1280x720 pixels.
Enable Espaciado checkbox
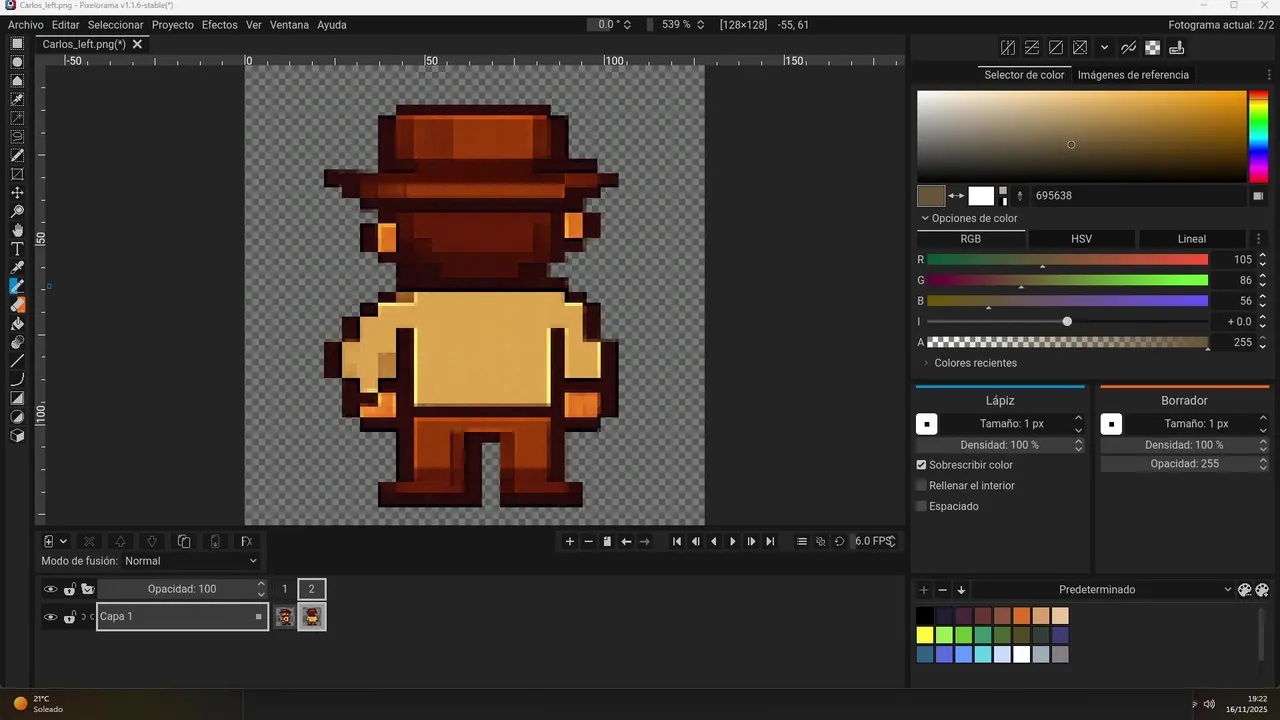921,506
